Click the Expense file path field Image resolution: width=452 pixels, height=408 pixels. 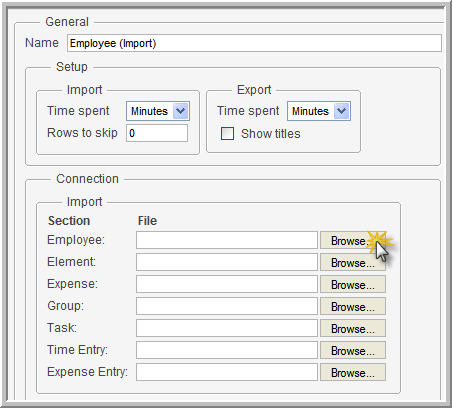tap(227, 284)
